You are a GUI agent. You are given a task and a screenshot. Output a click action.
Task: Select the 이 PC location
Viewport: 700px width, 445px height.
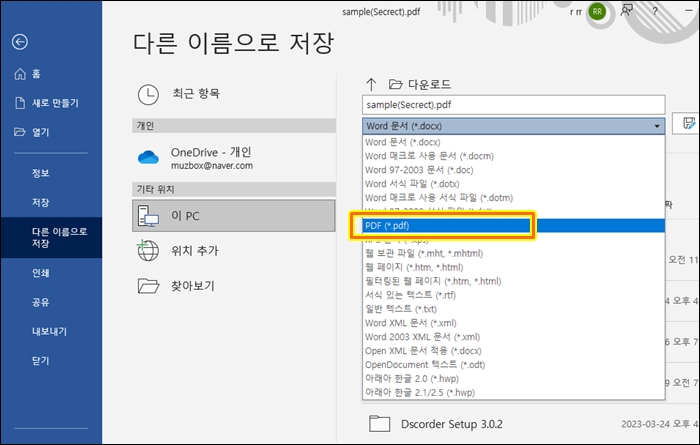click(x=233, y=216)
